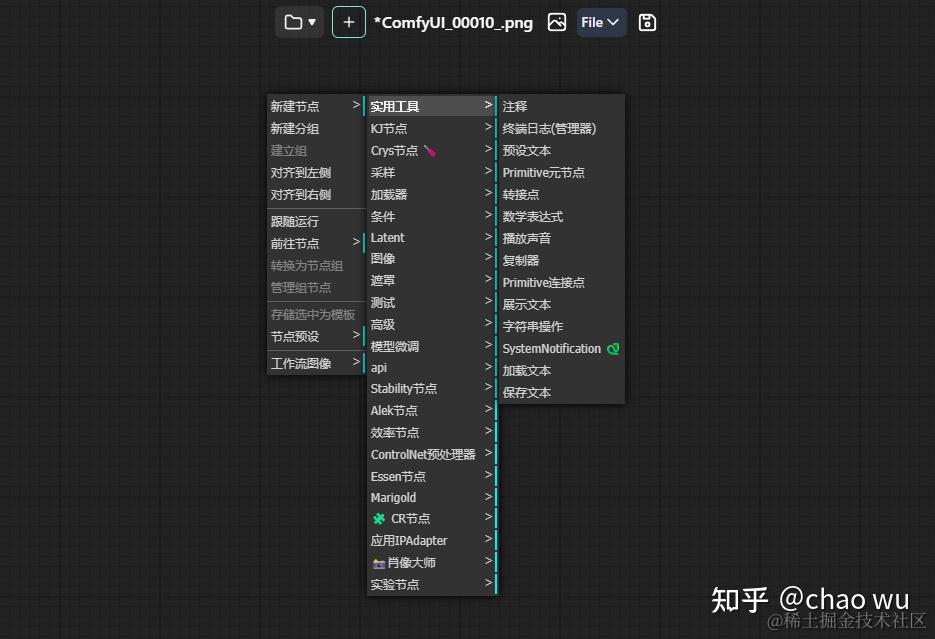Open the File dropdown menu
The image size is (935, 639).
601,21
